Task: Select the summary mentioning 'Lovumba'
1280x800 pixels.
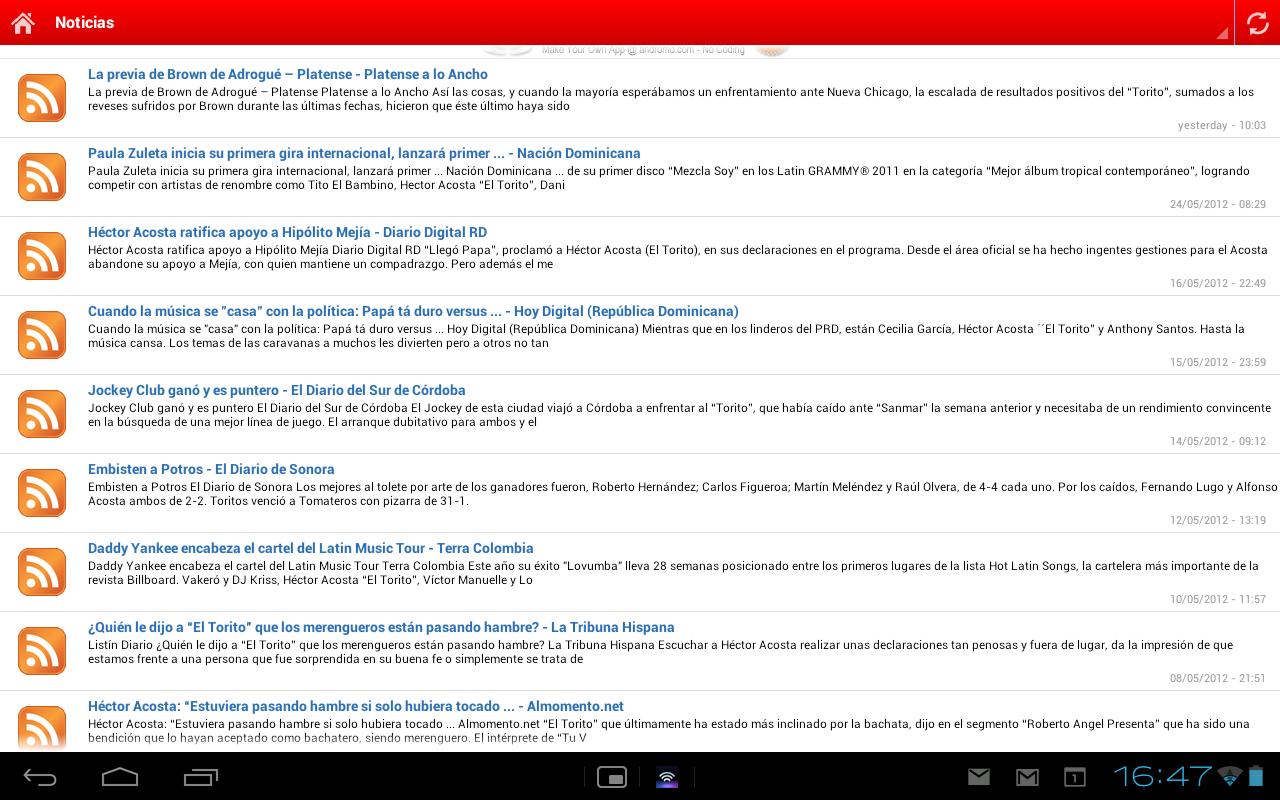Action: point(674,573)
